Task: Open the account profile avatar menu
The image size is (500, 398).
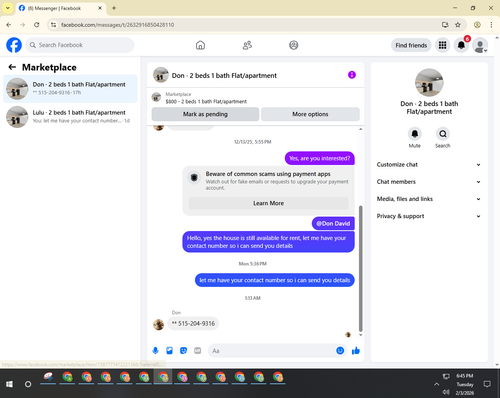Action: coord(480,45)
